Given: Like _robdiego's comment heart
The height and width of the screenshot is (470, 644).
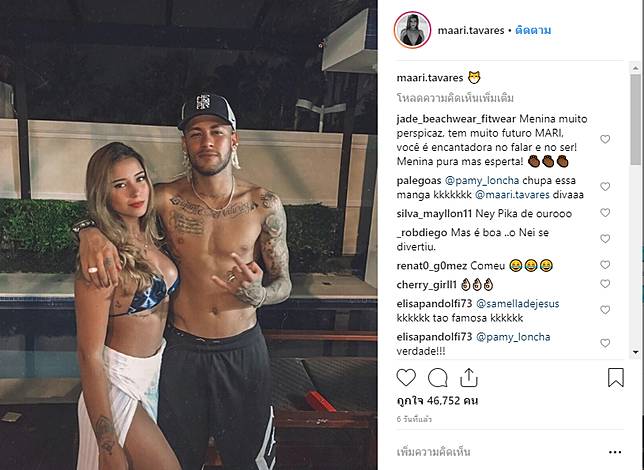Looking at the screenshot, I should point(605,239).
